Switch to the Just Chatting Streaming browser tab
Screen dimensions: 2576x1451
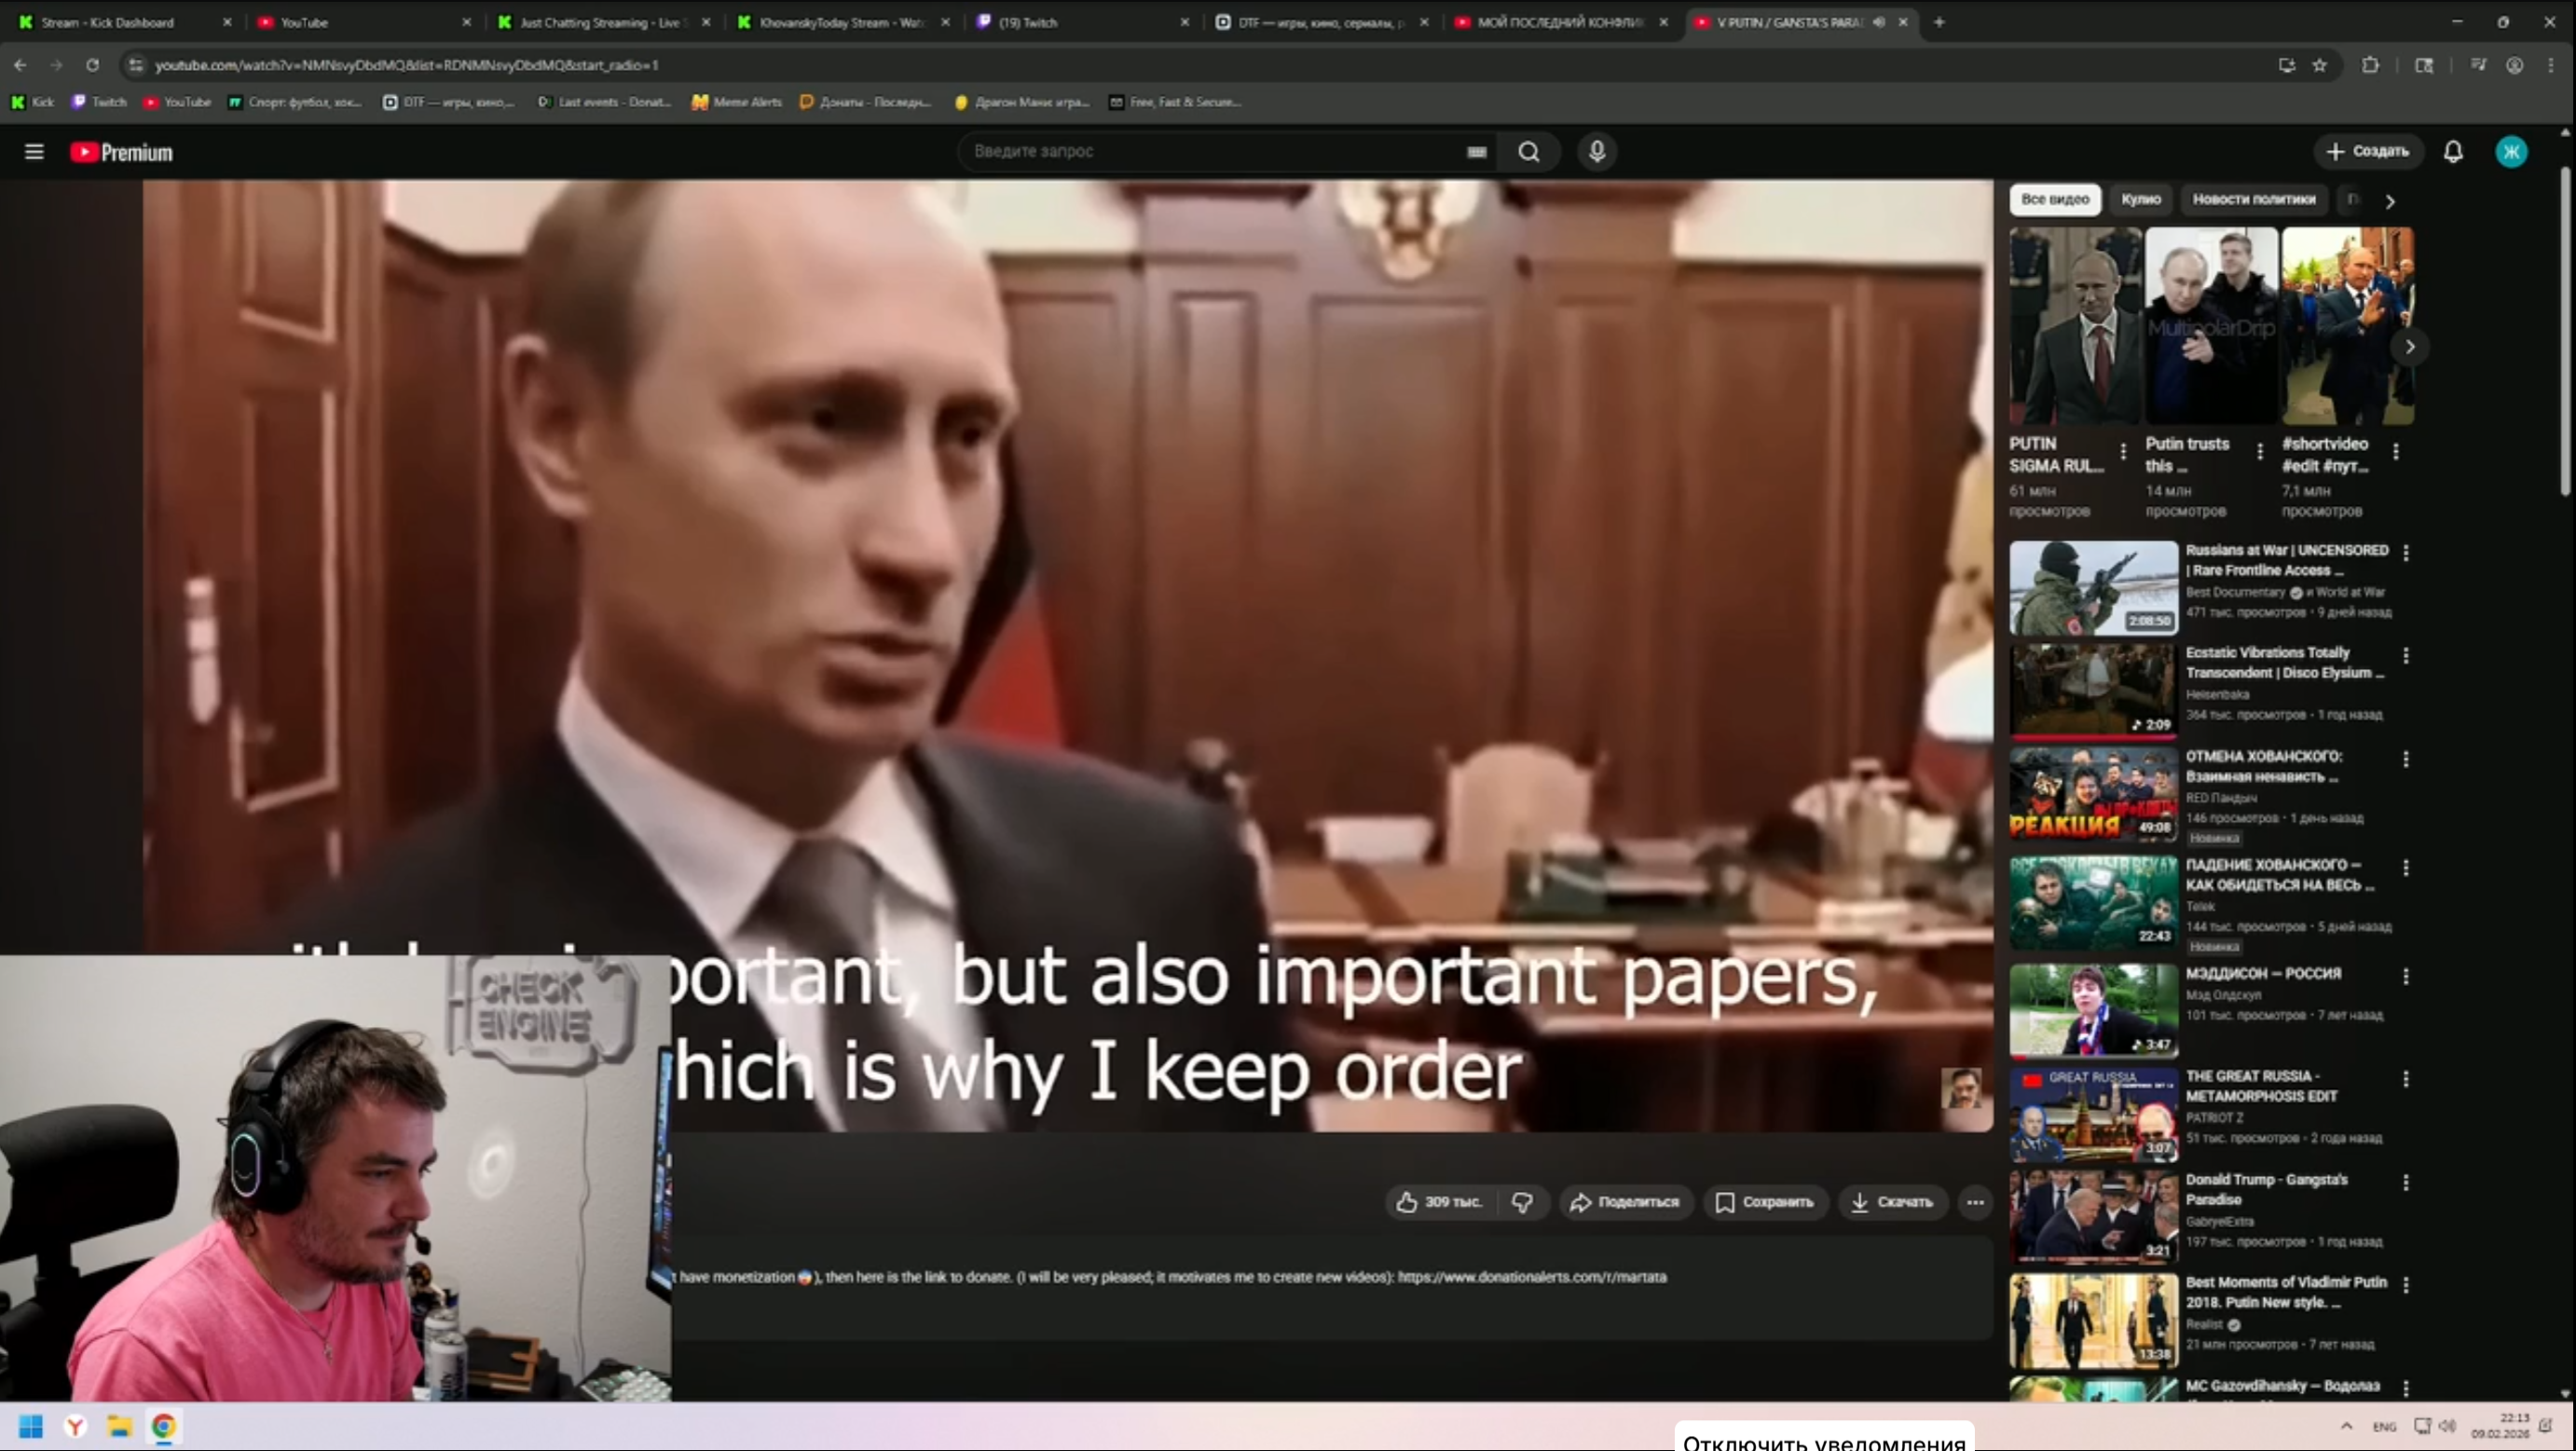click(600, 22)
